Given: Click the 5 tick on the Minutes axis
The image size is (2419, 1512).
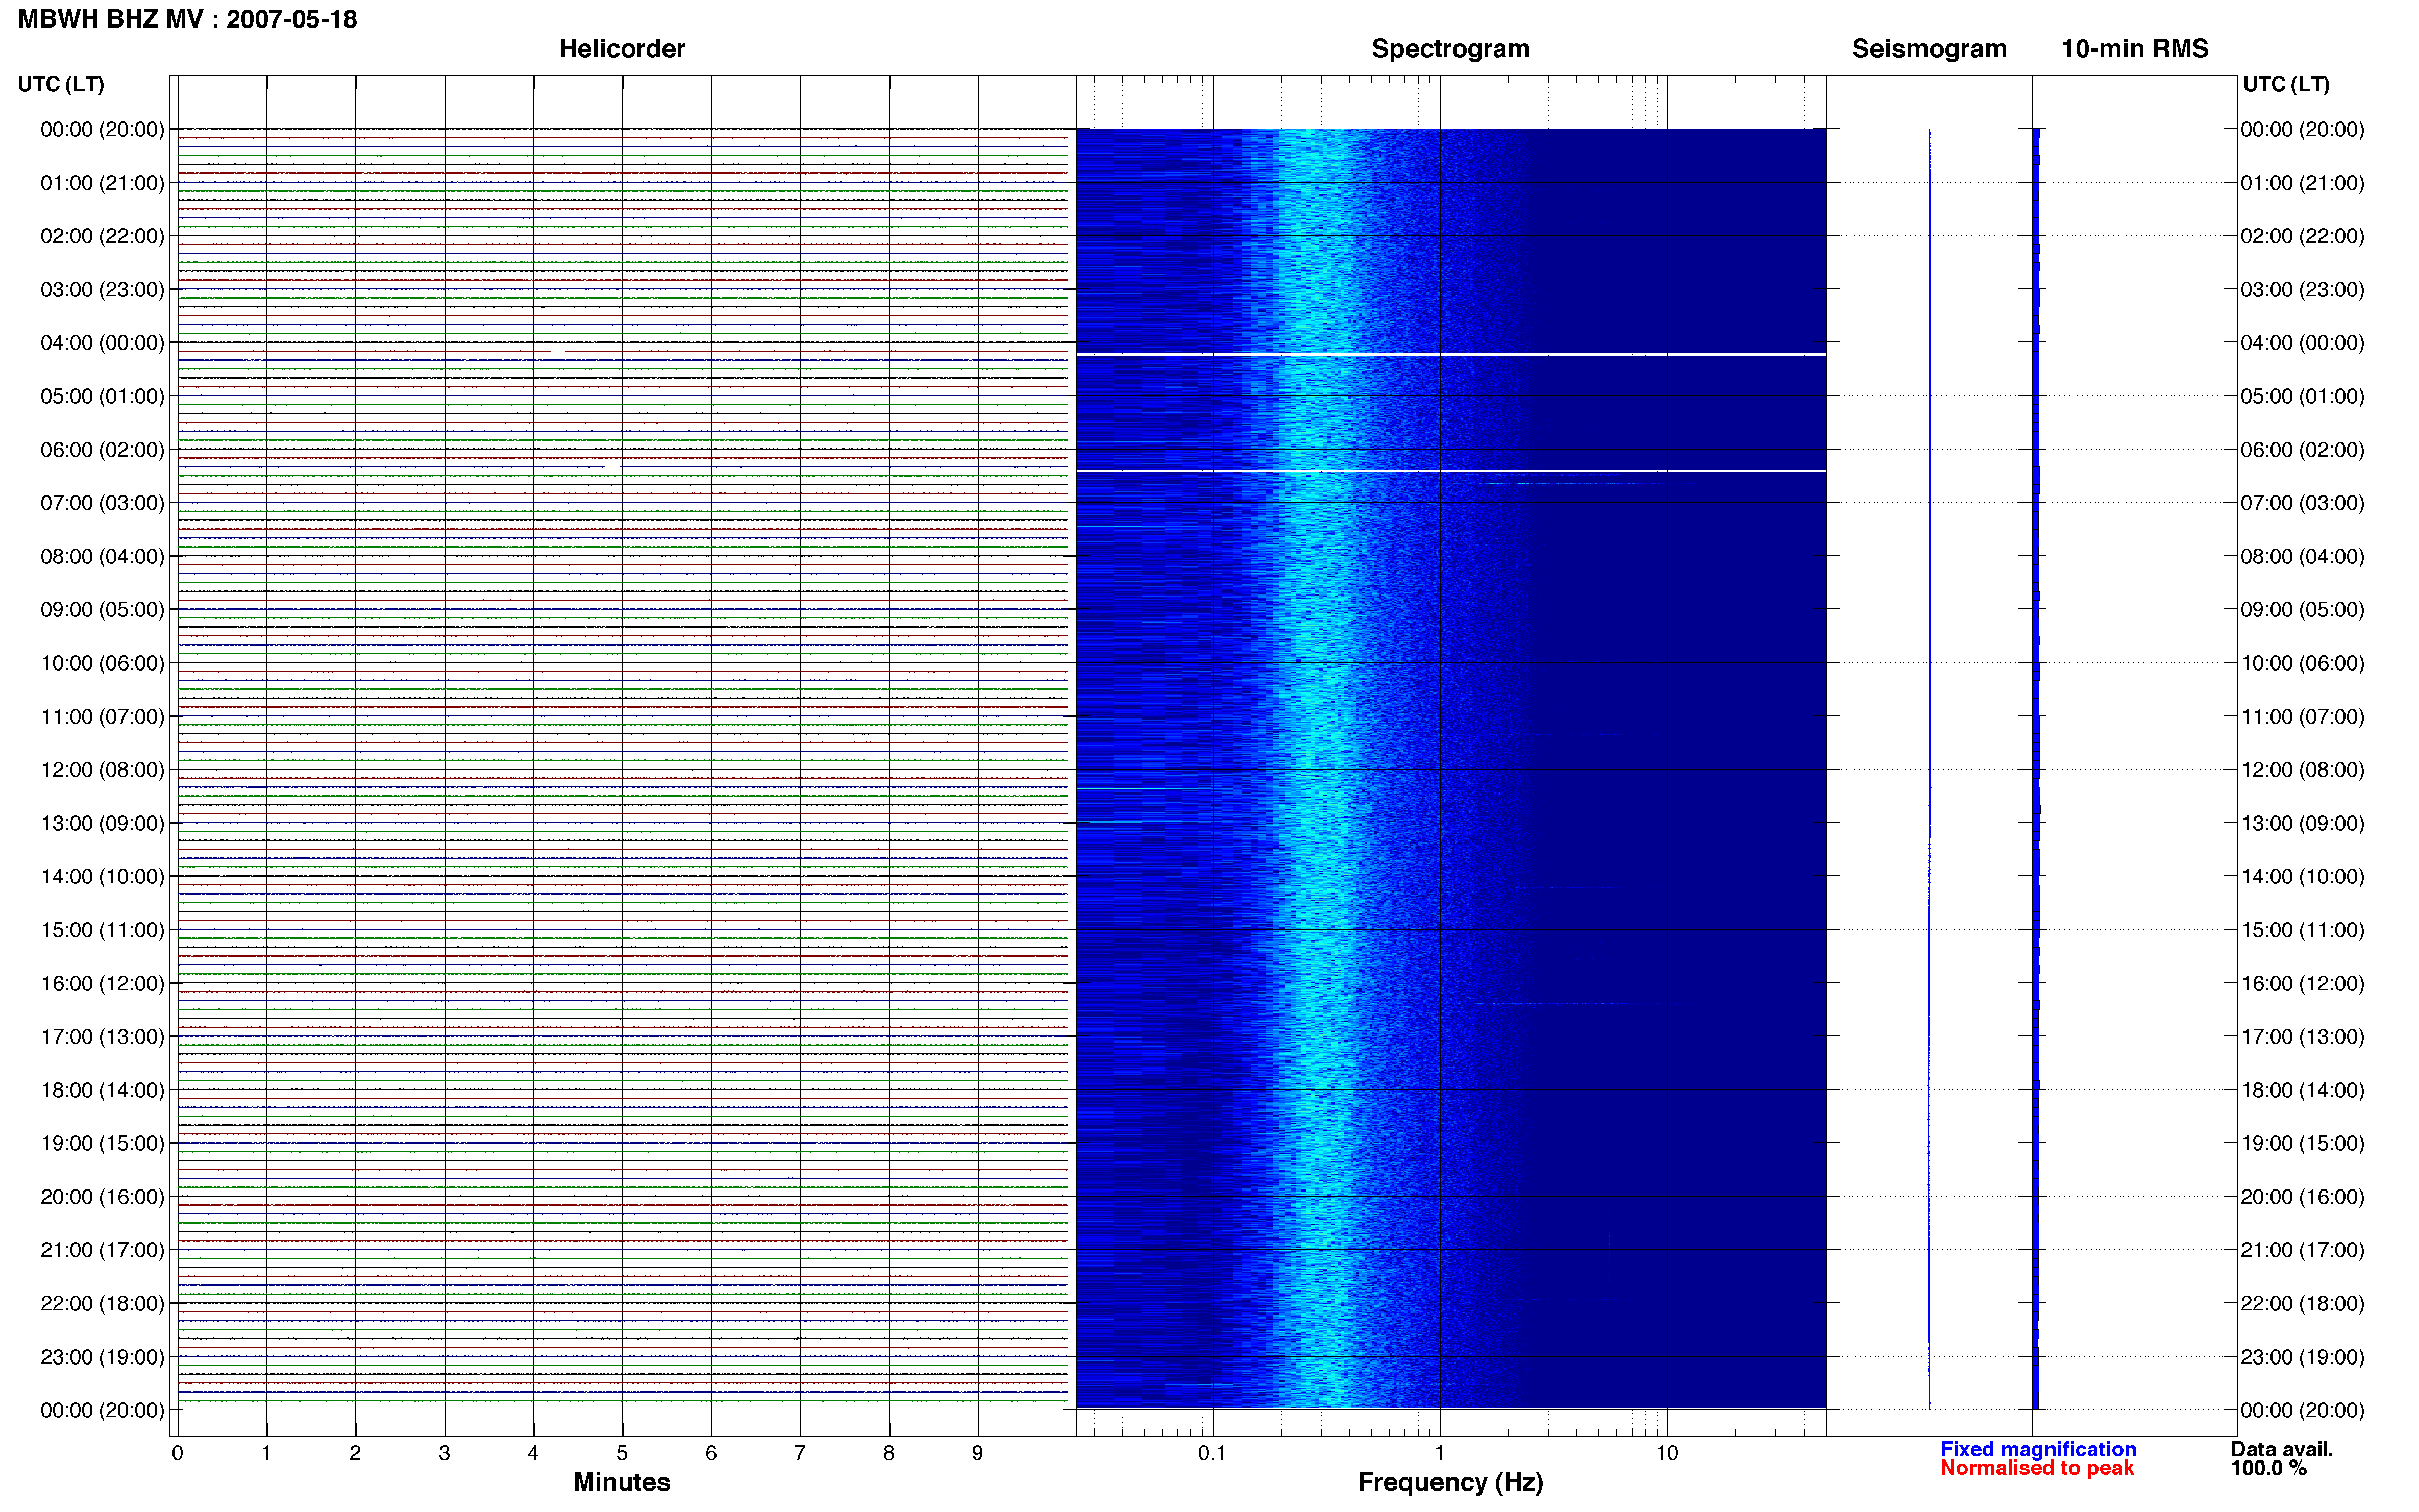Looking at the screenshot, I should (622, 1453).
